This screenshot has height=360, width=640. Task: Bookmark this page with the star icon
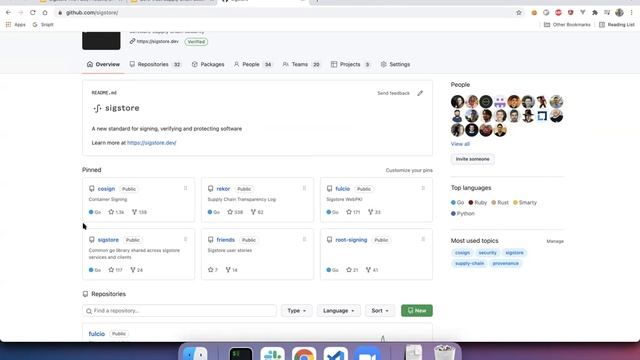[x=519, y=13]
